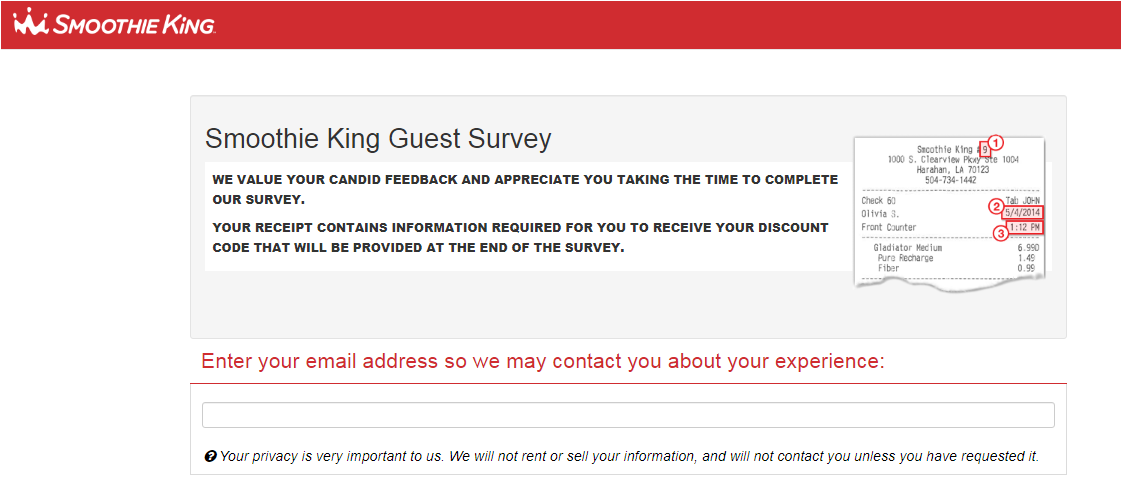This screenshot has height=503, width=1122.
Task: Click the circled number 2 marker on receipt
Action: [995, 207]
